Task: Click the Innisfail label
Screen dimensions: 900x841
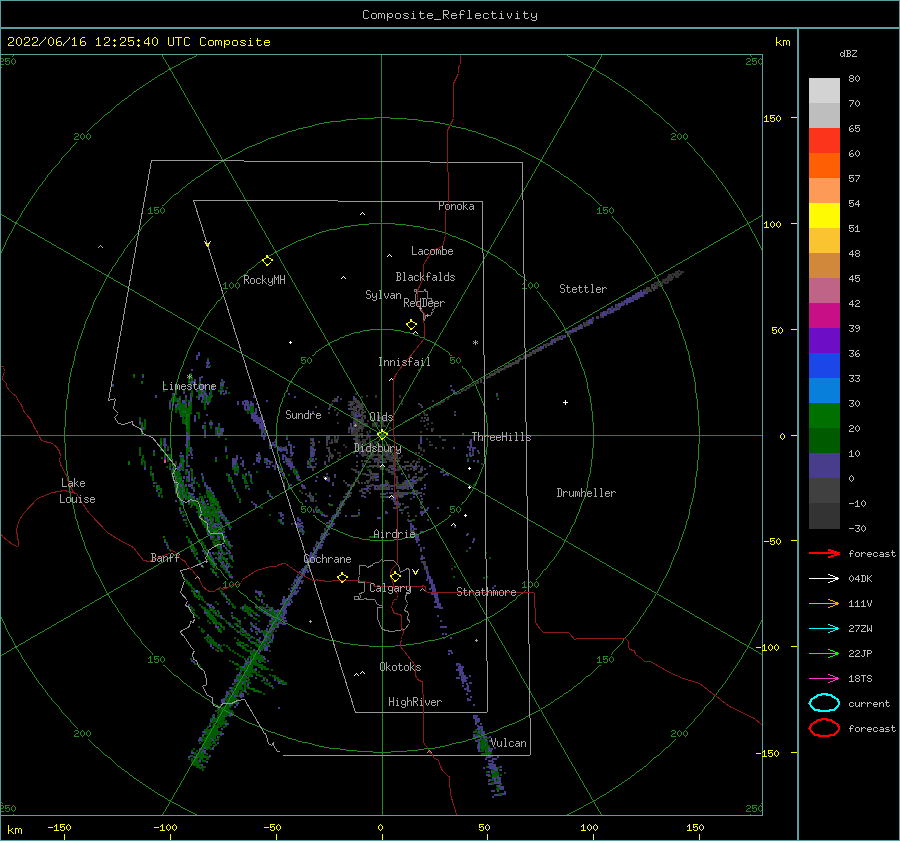Action: tap(404, 362)
